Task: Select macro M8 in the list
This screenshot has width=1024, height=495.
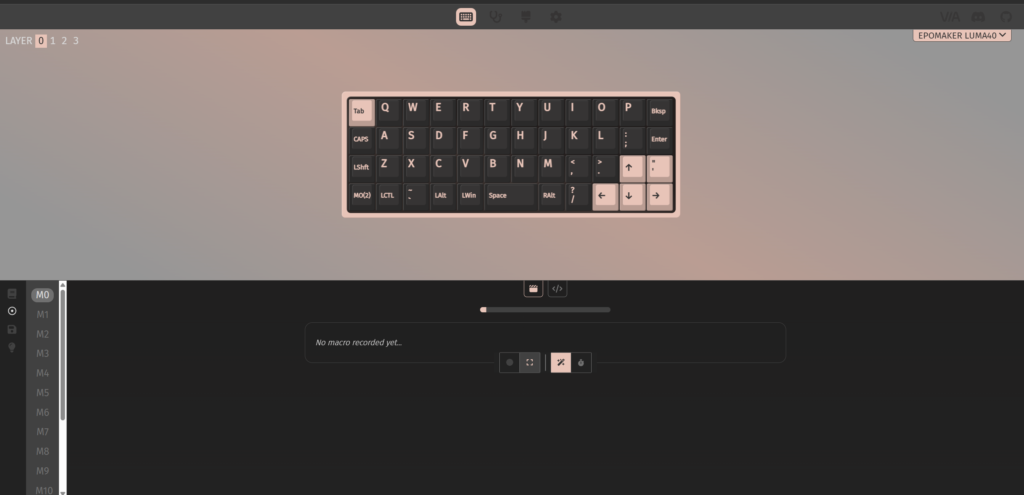Action: pyautogui.click(x=42, y=451)
